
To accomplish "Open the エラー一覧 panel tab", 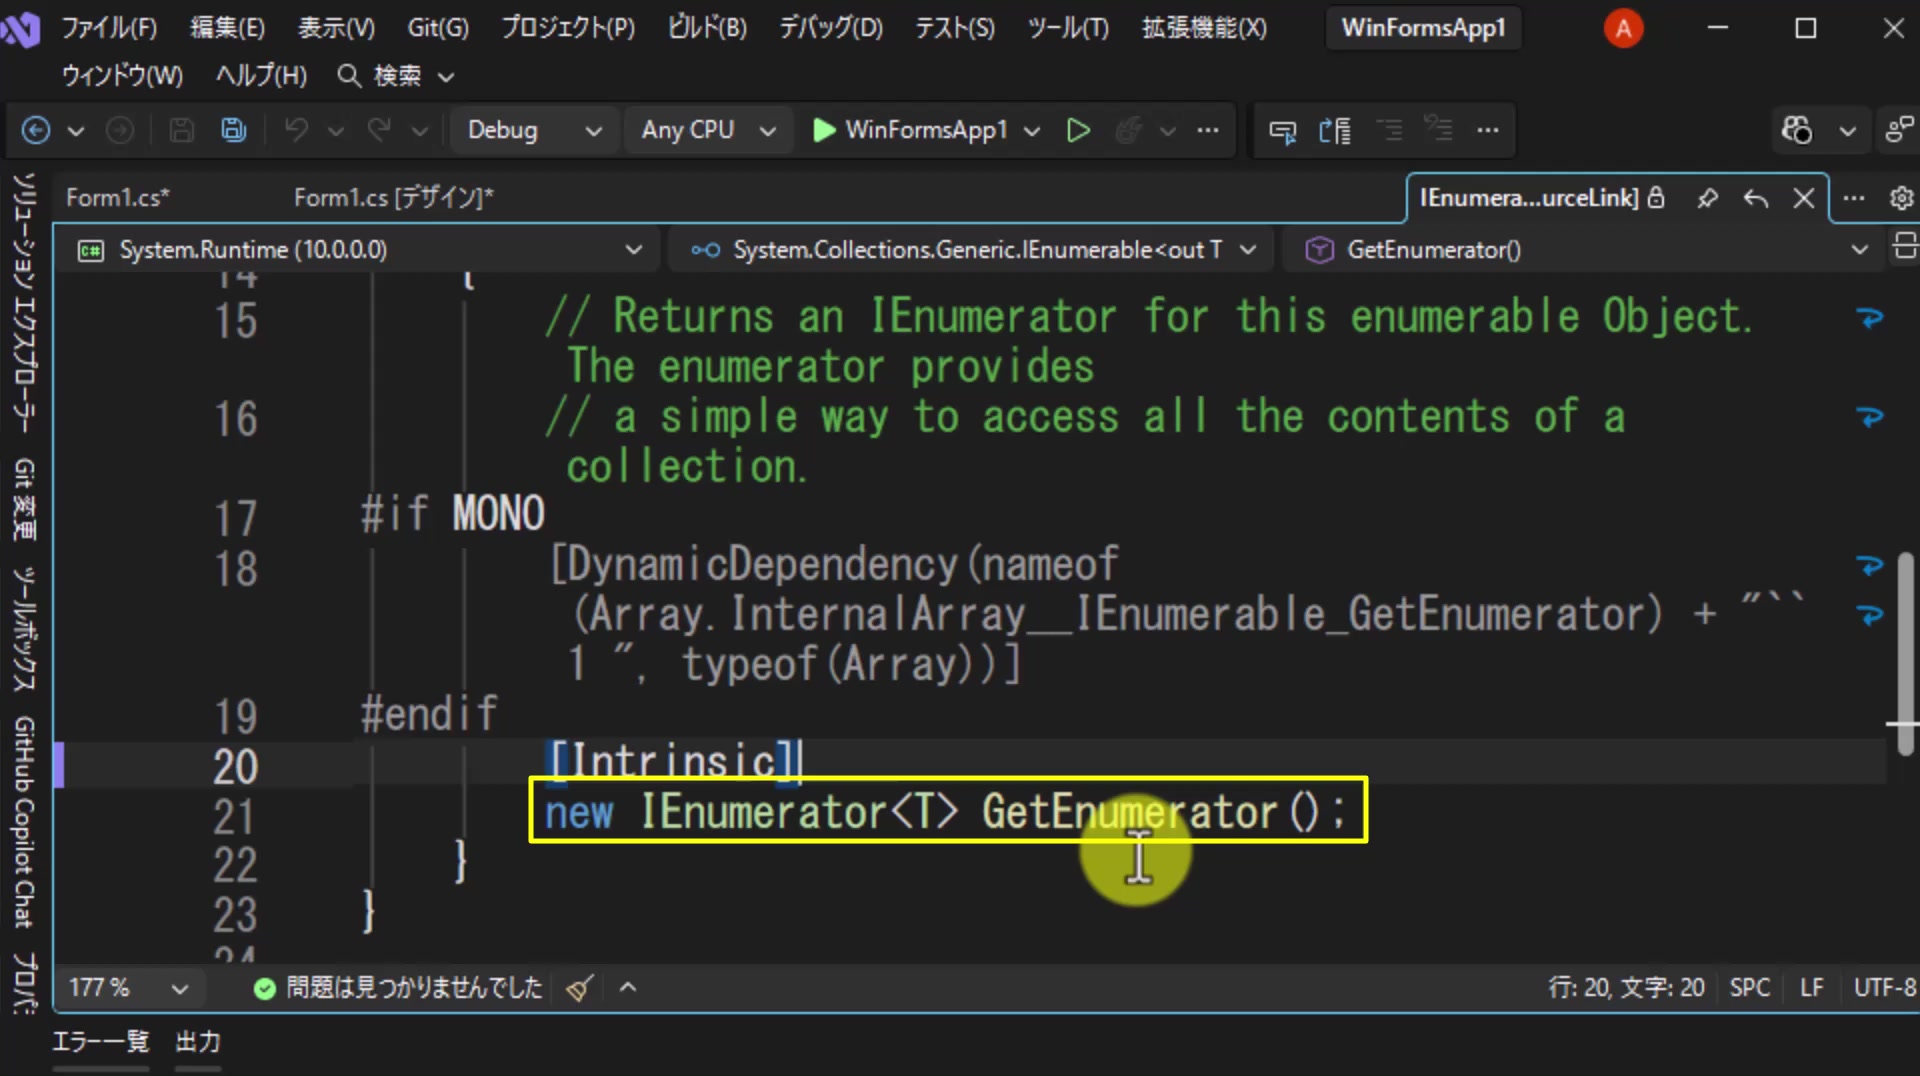I will tap(100, 1042).
